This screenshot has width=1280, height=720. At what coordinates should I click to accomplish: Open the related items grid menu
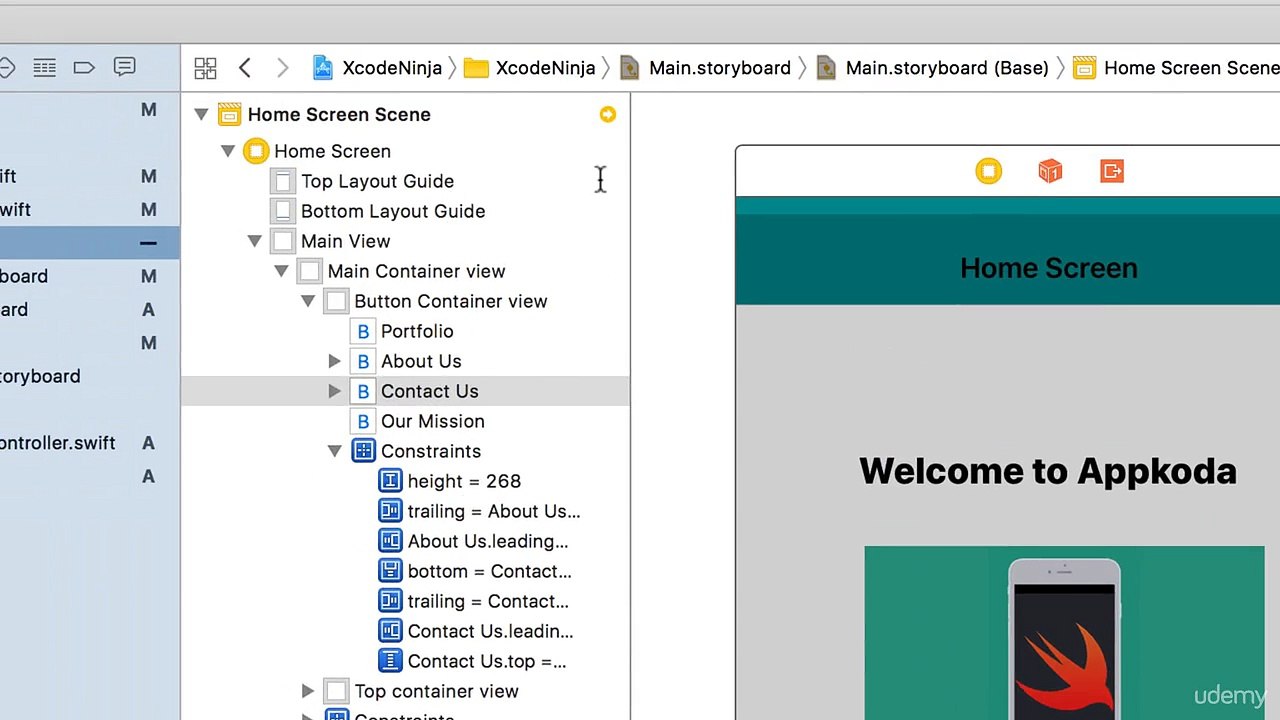point(205,68)
